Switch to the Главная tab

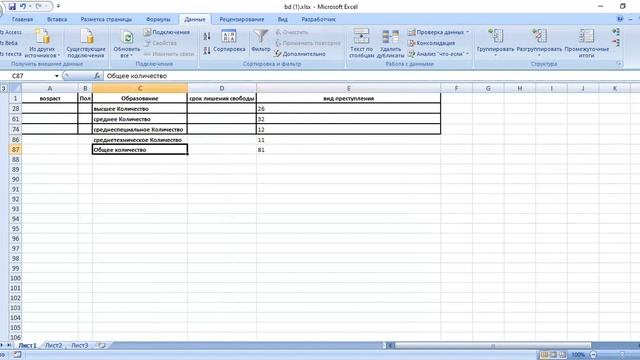[22, 19]
